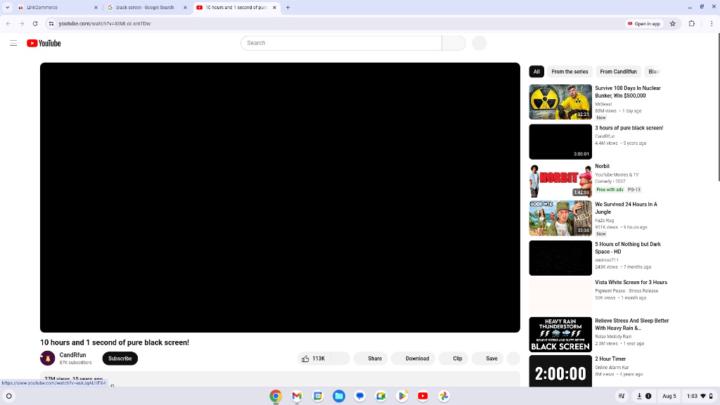Select the "All" filter chip

[536, 72]
